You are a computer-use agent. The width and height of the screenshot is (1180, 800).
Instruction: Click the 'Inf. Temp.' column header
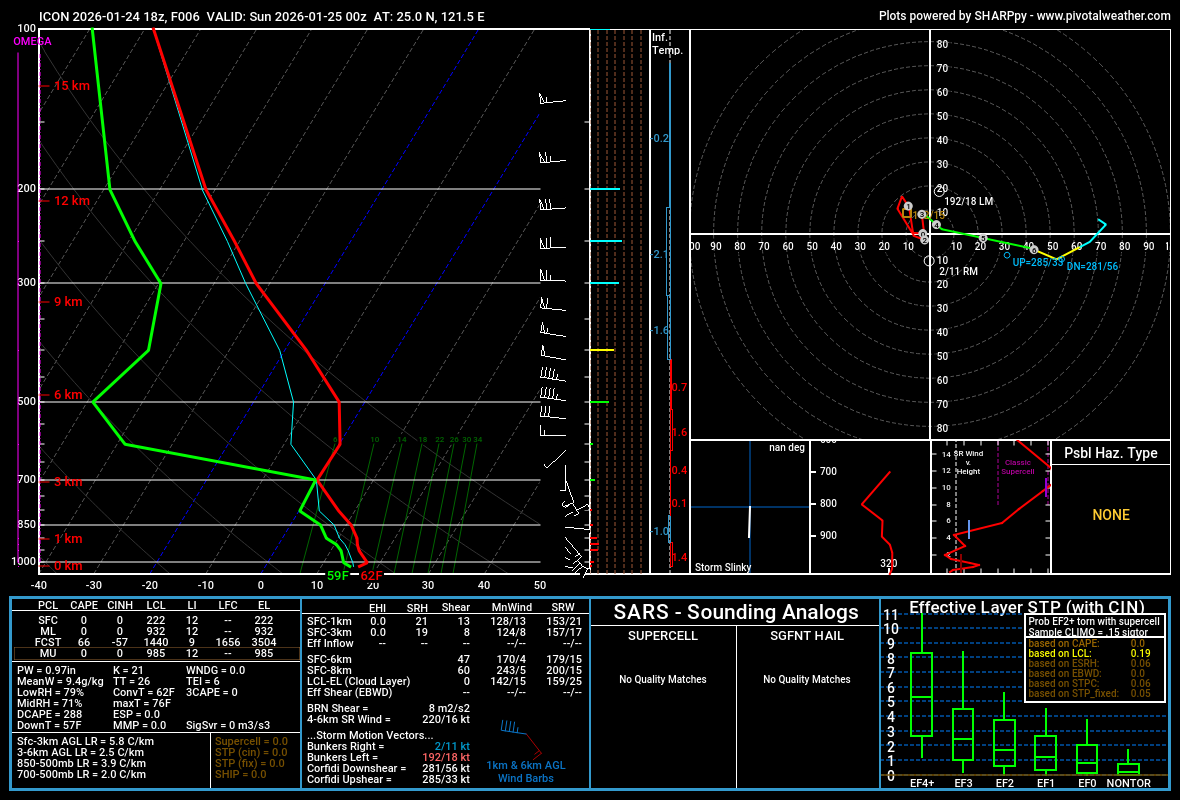[668, 44]
